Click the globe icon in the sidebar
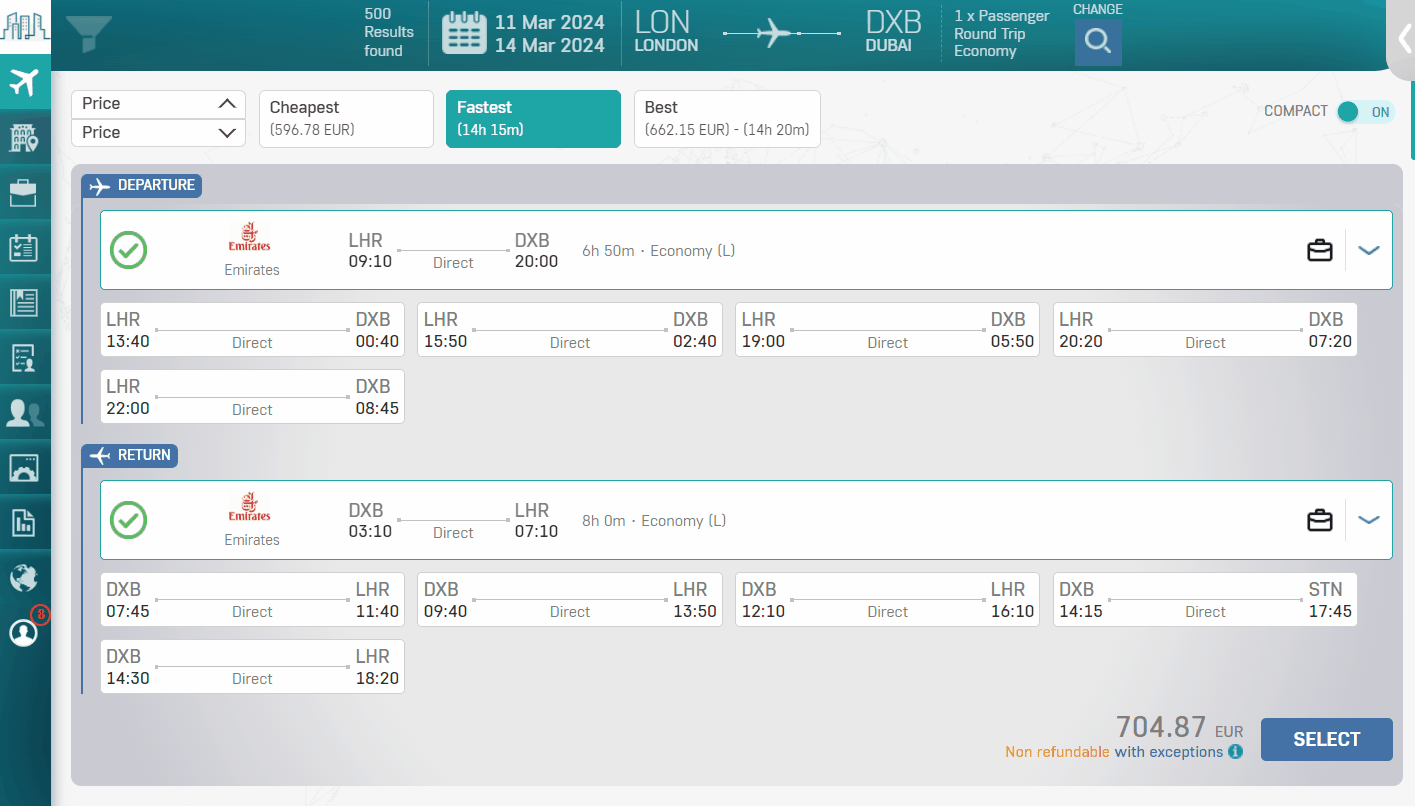 click(x=24, y=578)
